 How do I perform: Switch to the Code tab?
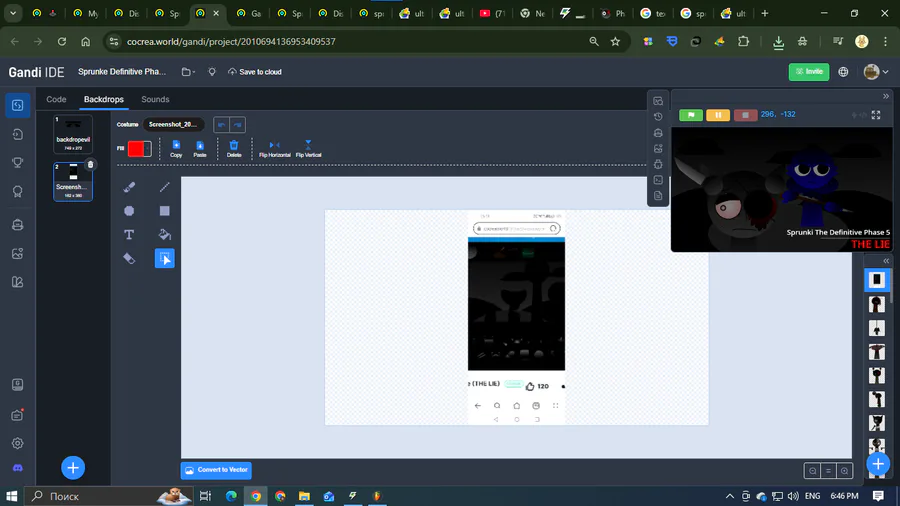[56, 99]
